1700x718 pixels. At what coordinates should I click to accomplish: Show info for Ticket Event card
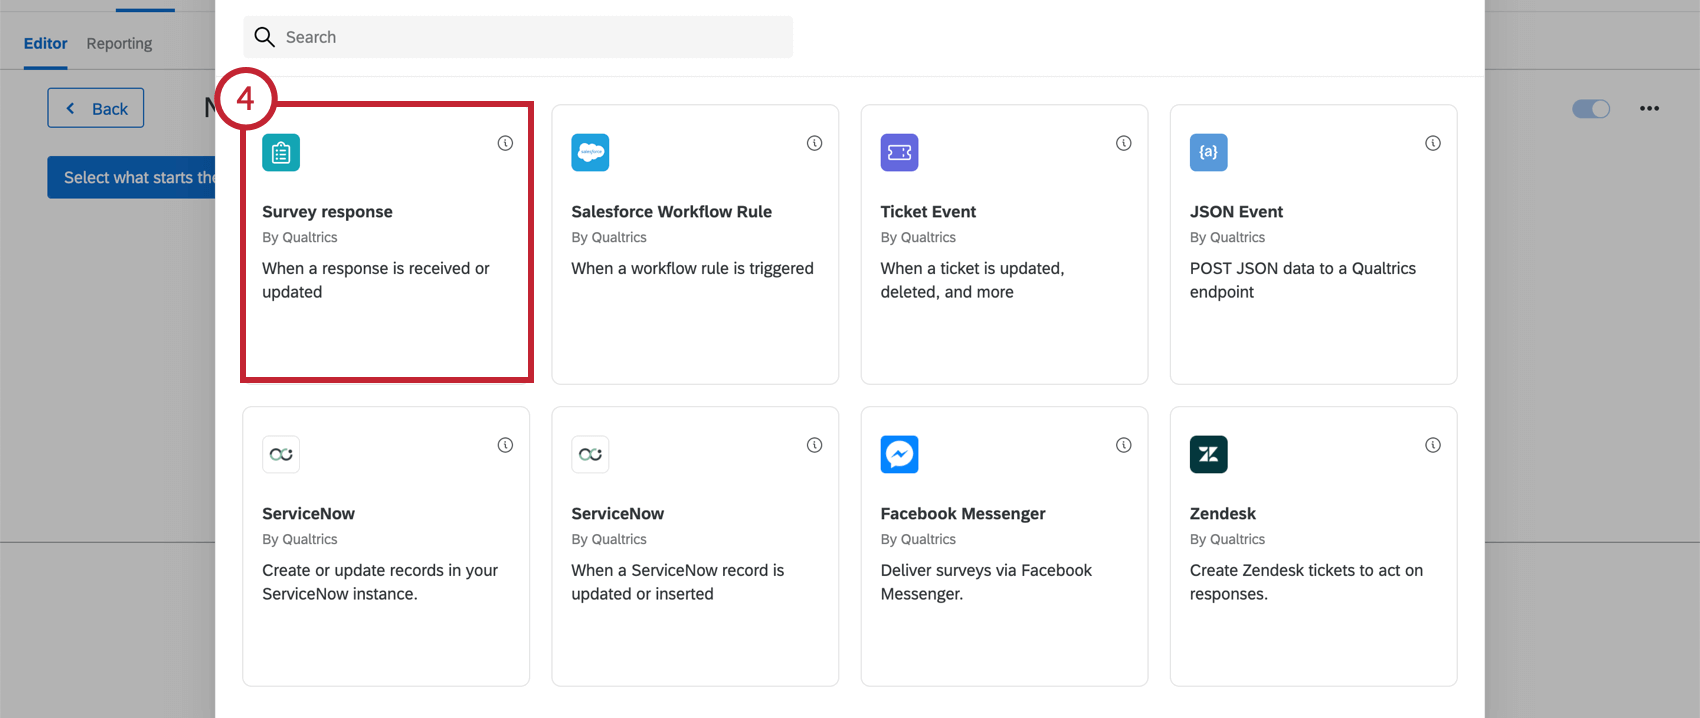coord(1123,143)
